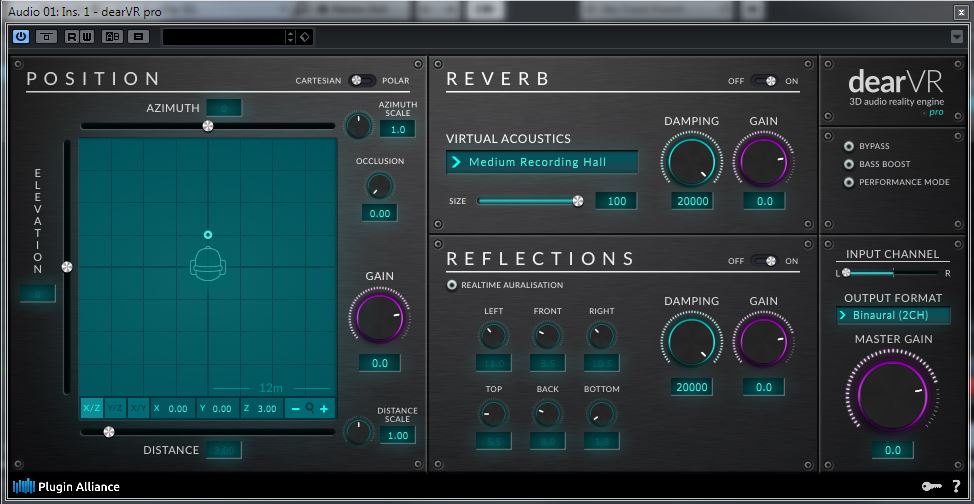Screen dimensions: 974x504
Task: Click the Reverb Damping knob
Action: pyautogui.click(x=692, y=162)
